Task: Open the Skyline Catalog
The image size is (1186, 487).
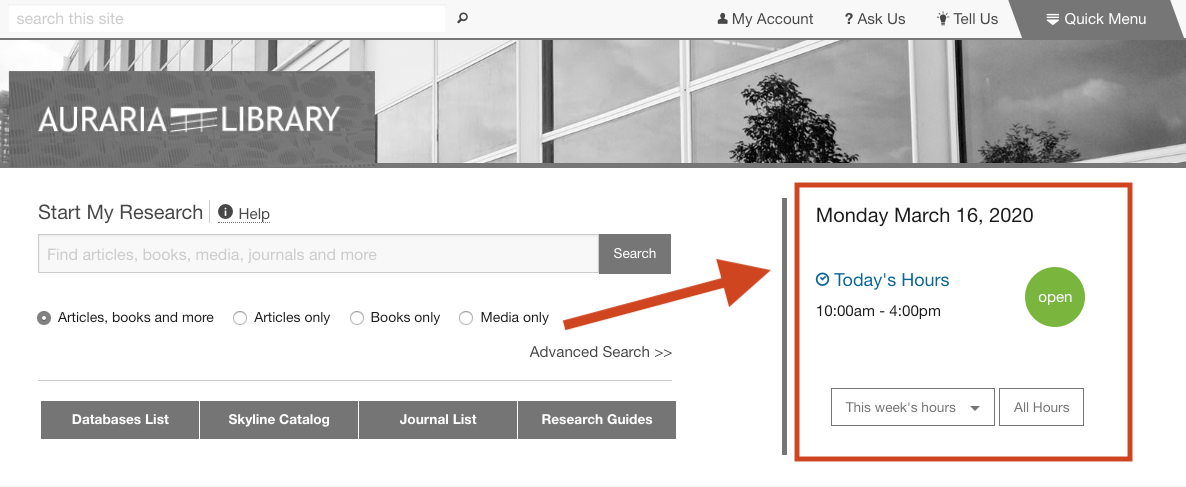Action: pyautogui.click(x=279, y=420)
